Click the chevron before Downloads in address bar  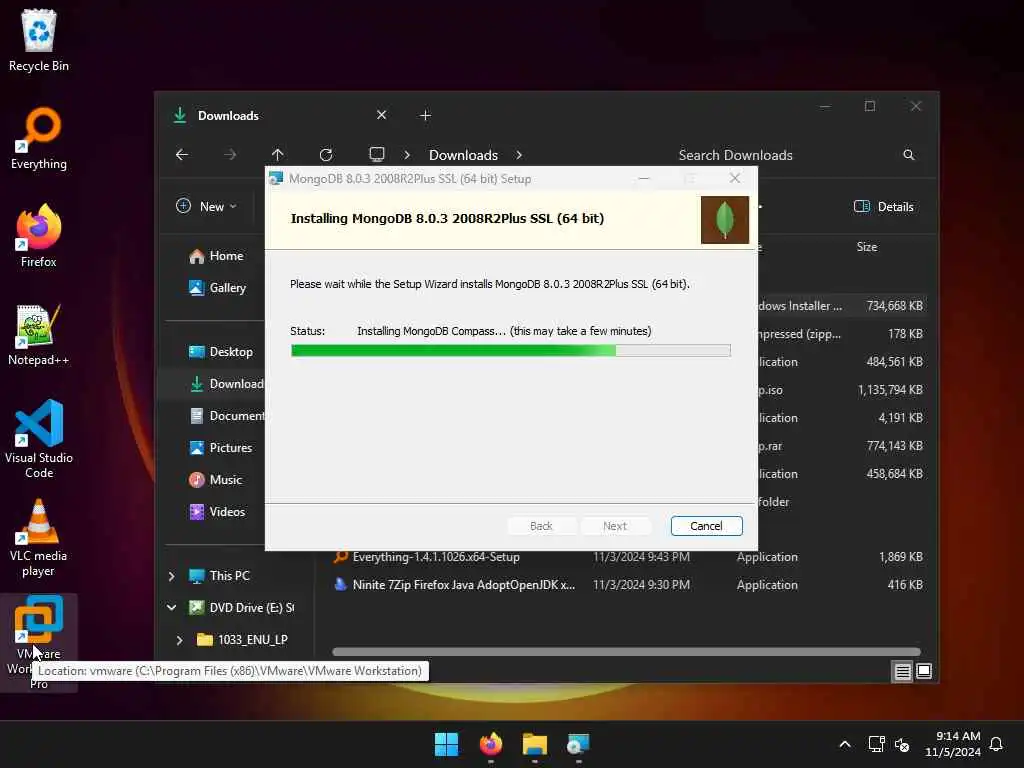pos(407,155)
